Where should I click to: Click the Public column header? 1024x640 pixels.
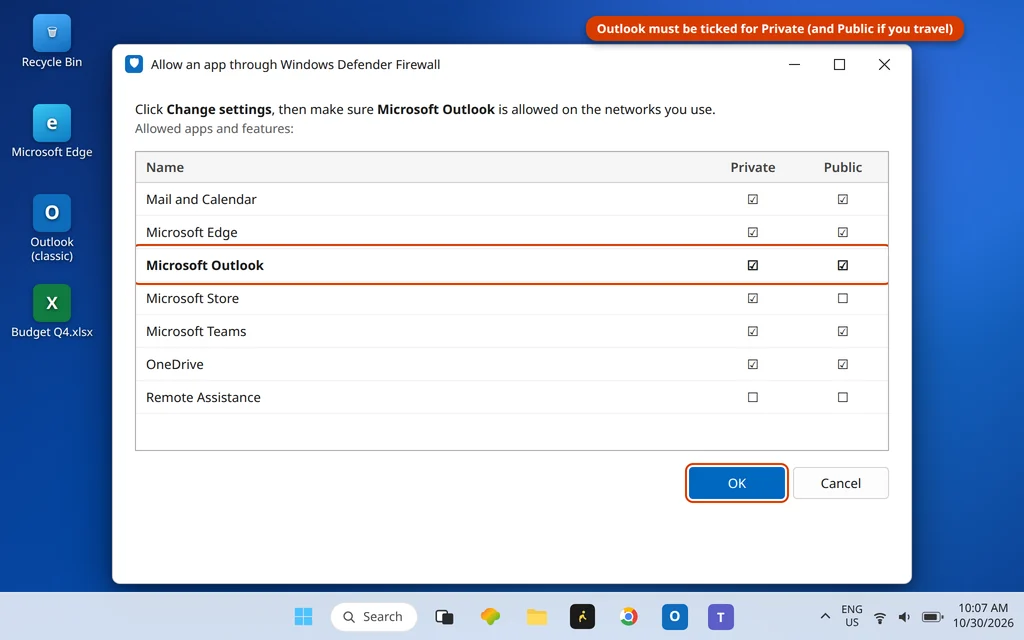[x=842, y=167]
